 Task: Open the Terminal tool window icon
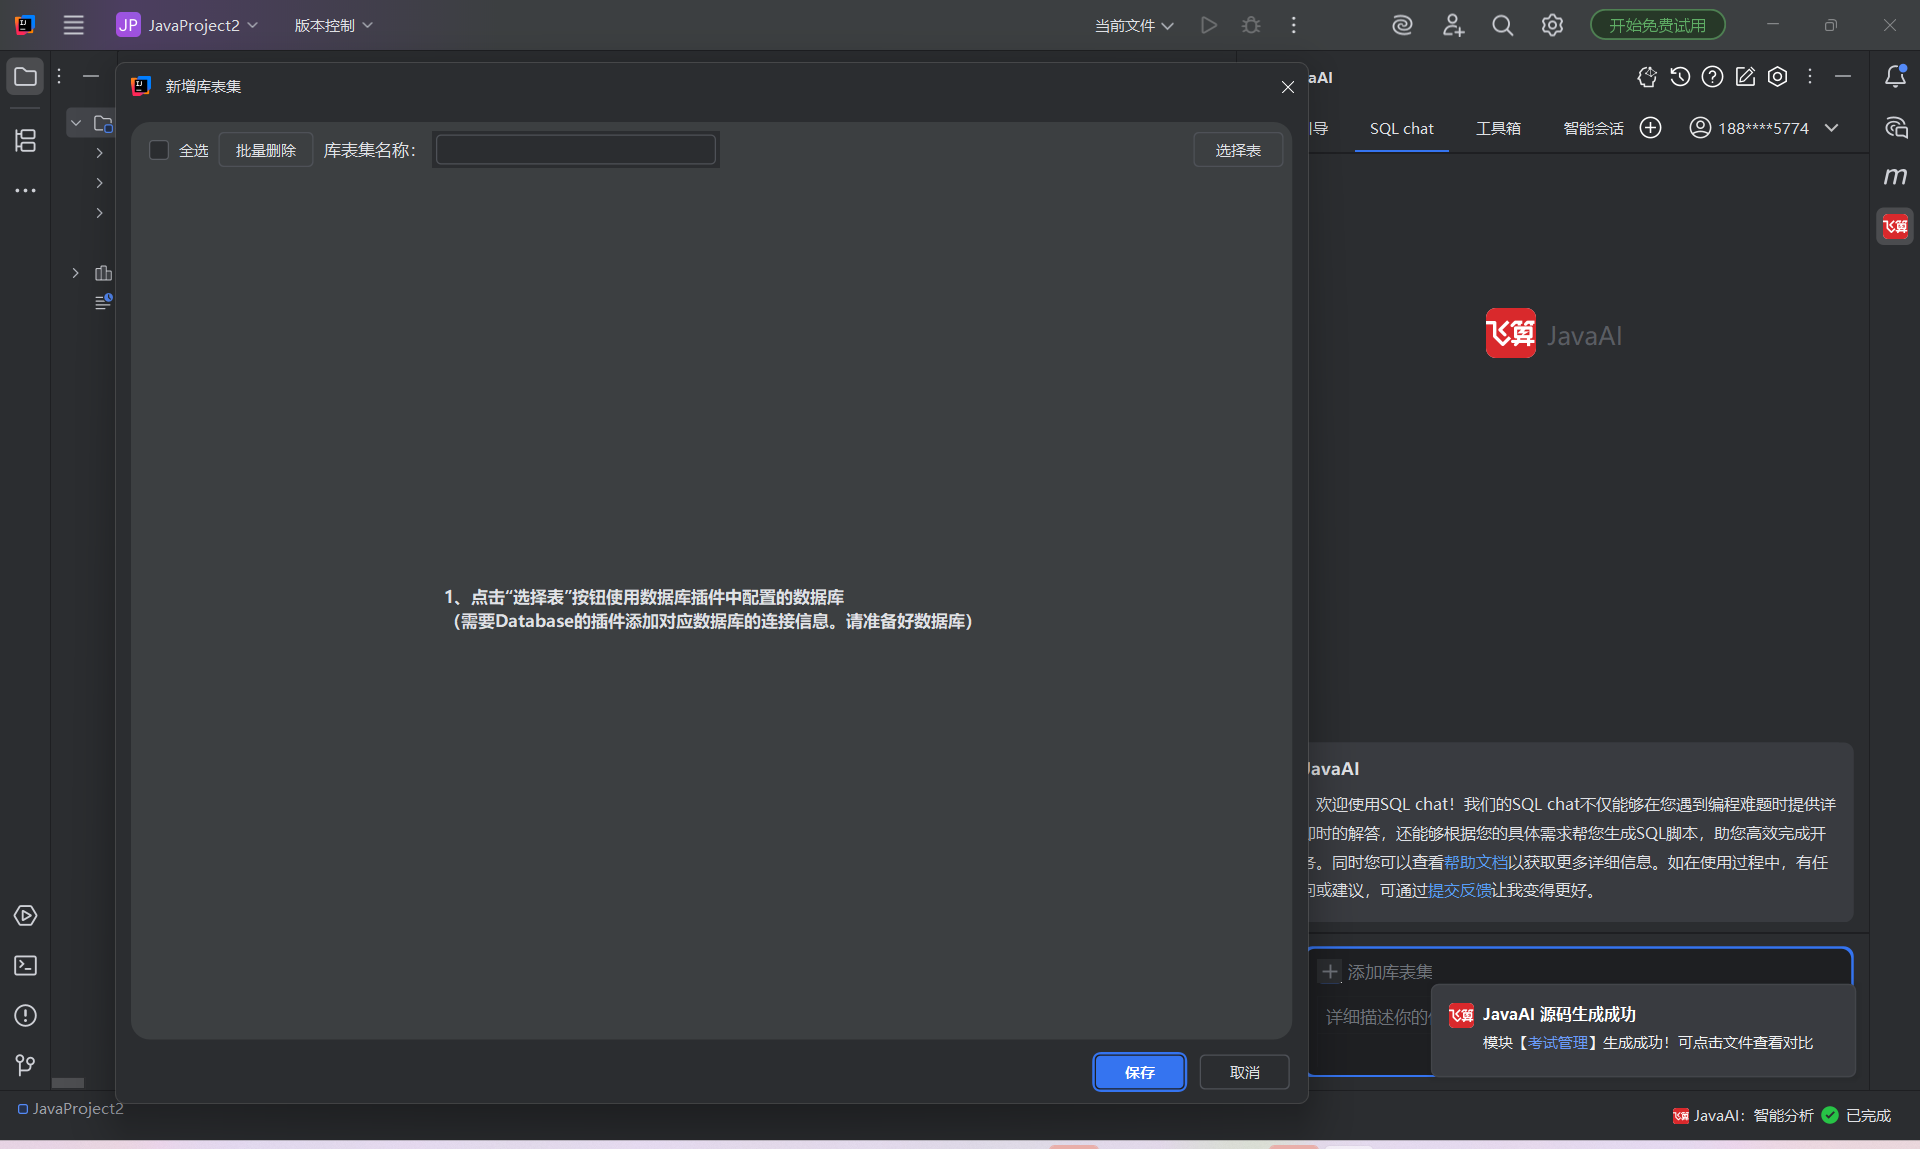25,966
